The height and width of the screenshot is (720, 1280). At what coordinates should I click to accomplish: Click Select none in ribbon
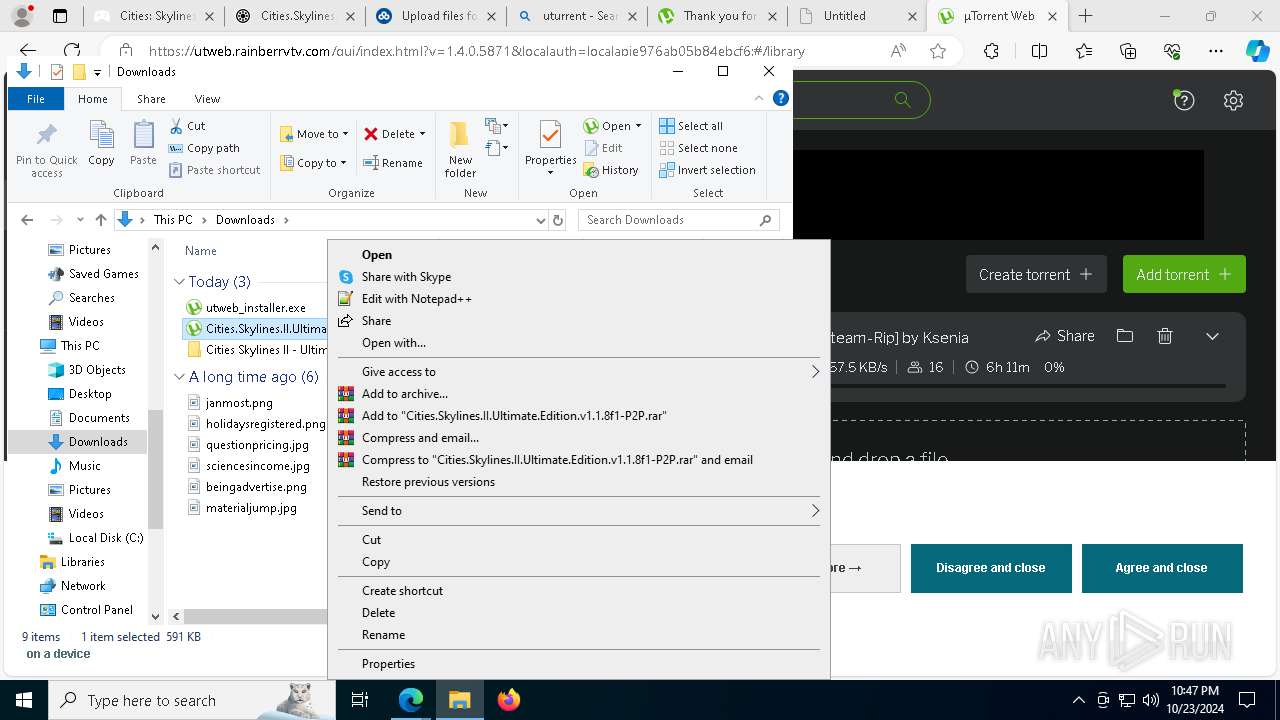click(x=698, y=148)
